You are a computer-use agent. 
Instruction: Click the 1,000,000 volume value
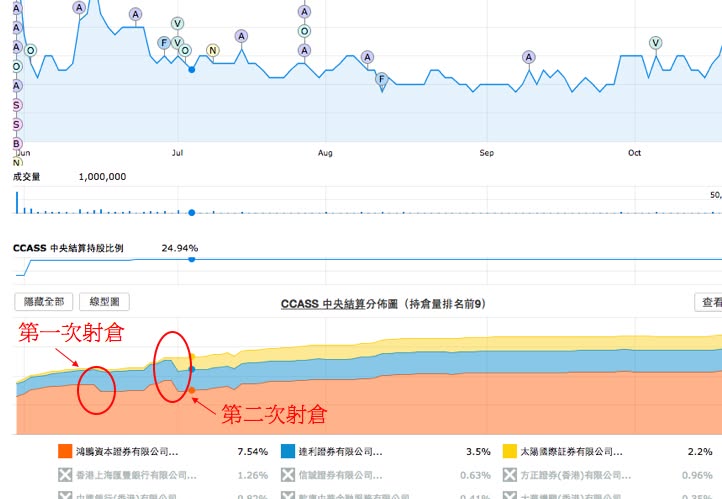(102, 177)
